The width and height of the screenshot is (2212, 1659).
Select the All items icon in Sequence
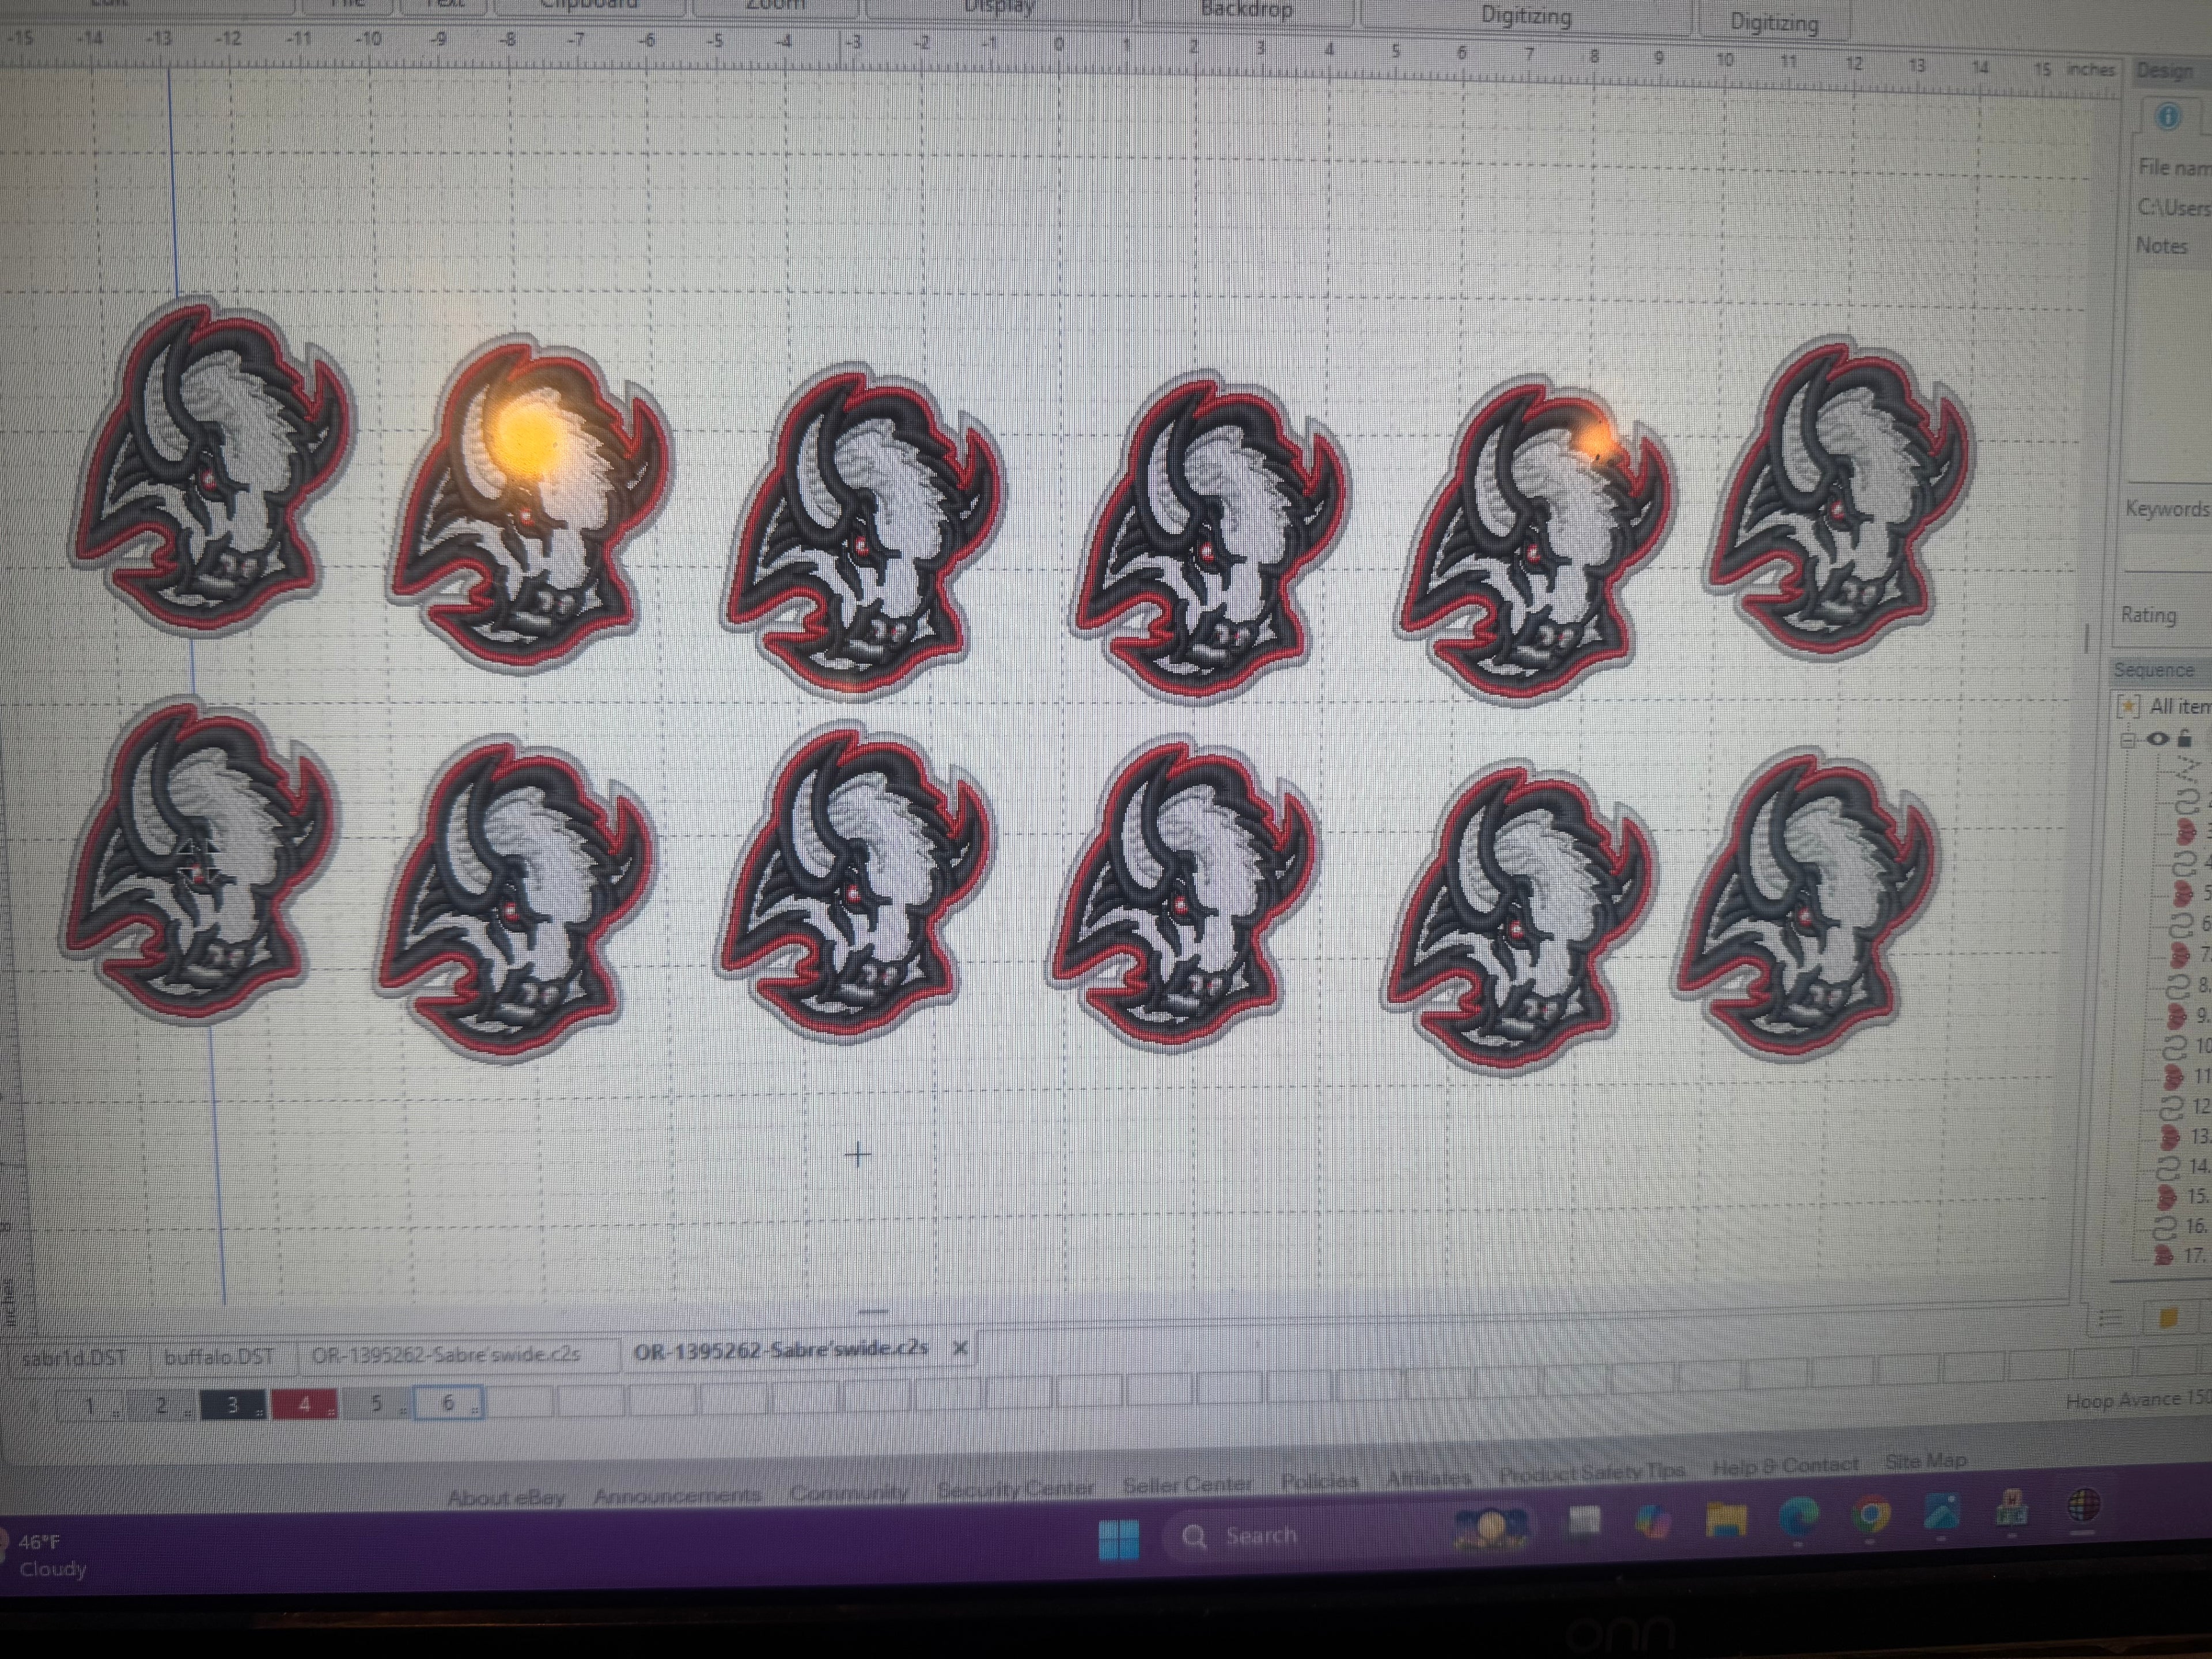pos(2128,706)
